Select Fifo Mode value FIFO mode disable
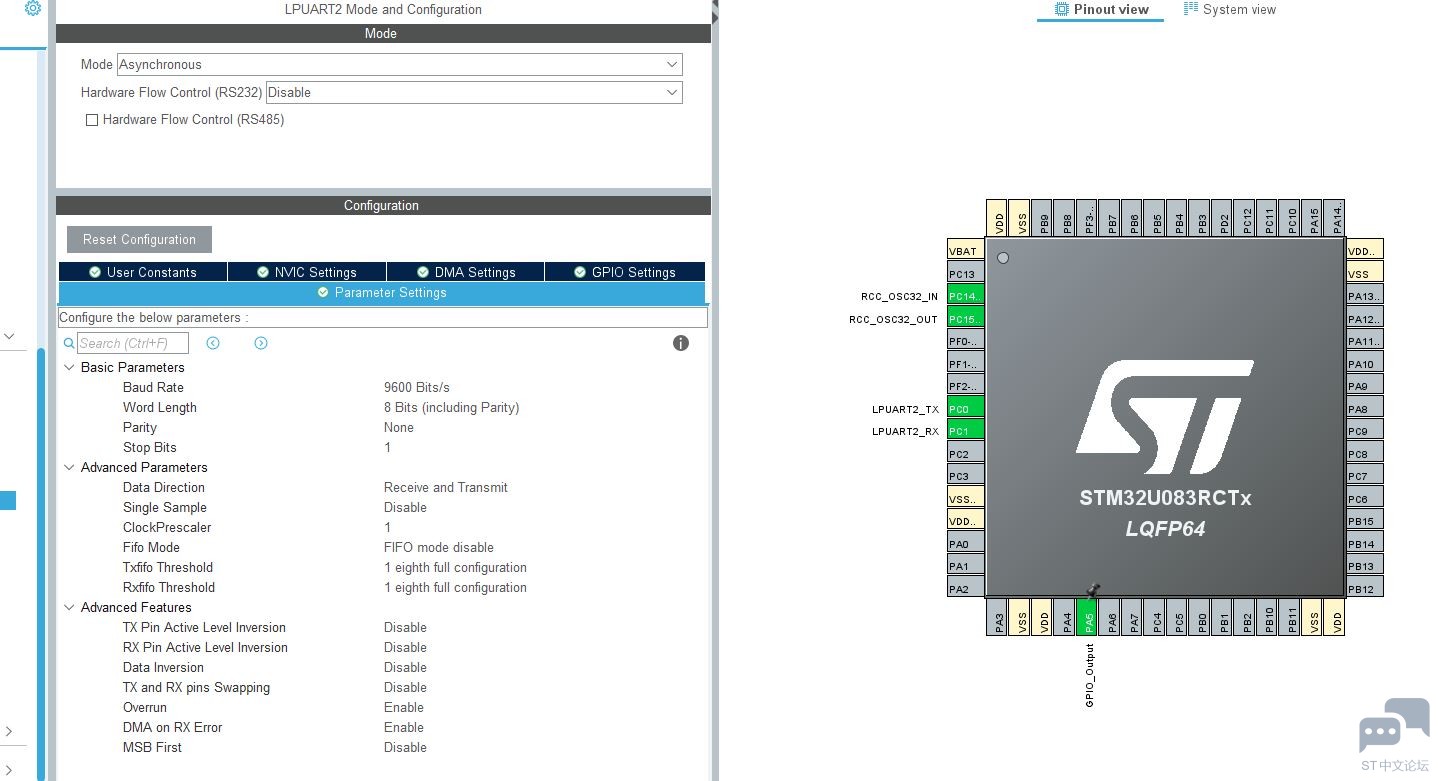The height and width of the screenshot is (781, 1438). pyautogui.click(x=439, y=547)
